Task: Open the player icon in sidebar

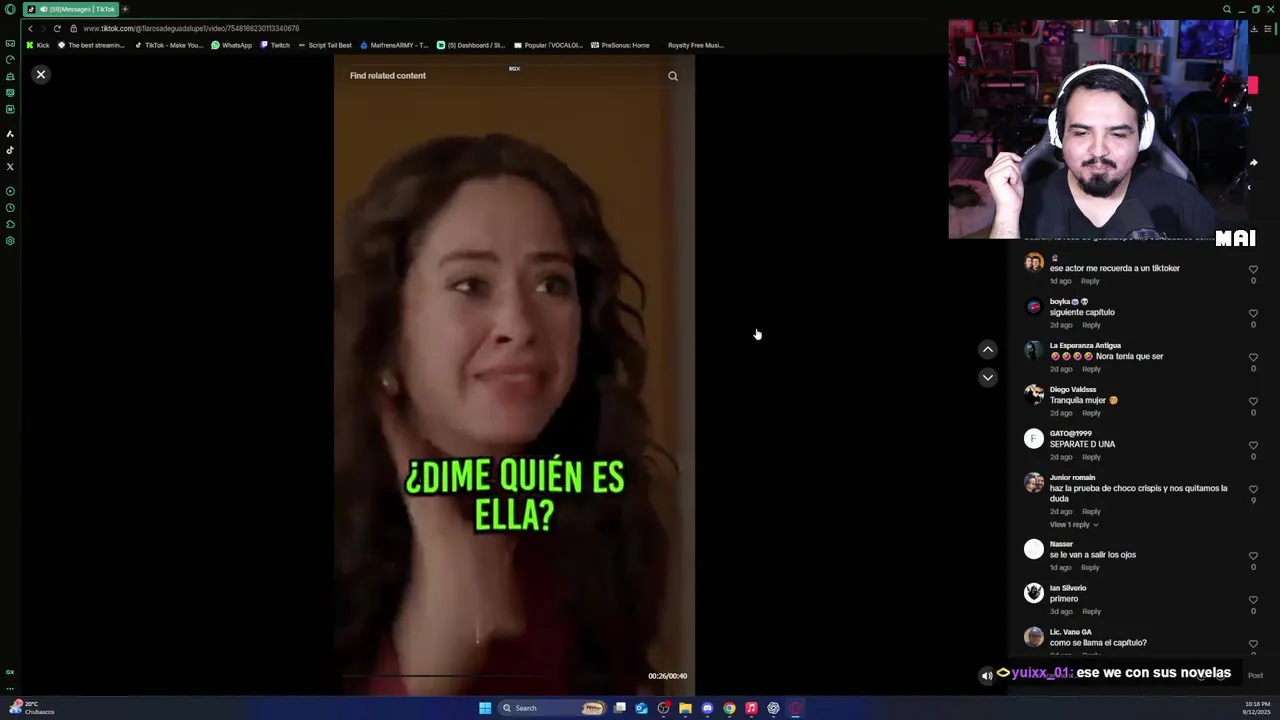Action: tap(10, 191)
